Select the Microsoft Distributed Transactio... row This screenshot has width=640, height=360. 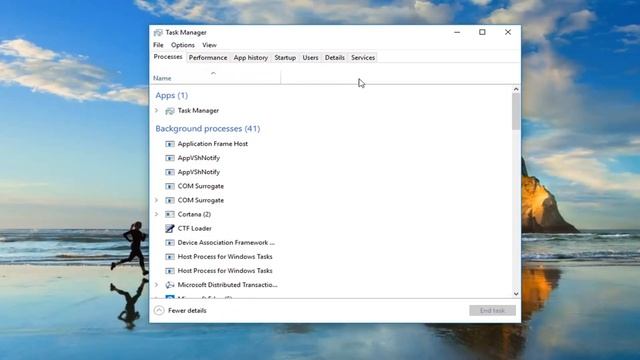pos(331,284)
